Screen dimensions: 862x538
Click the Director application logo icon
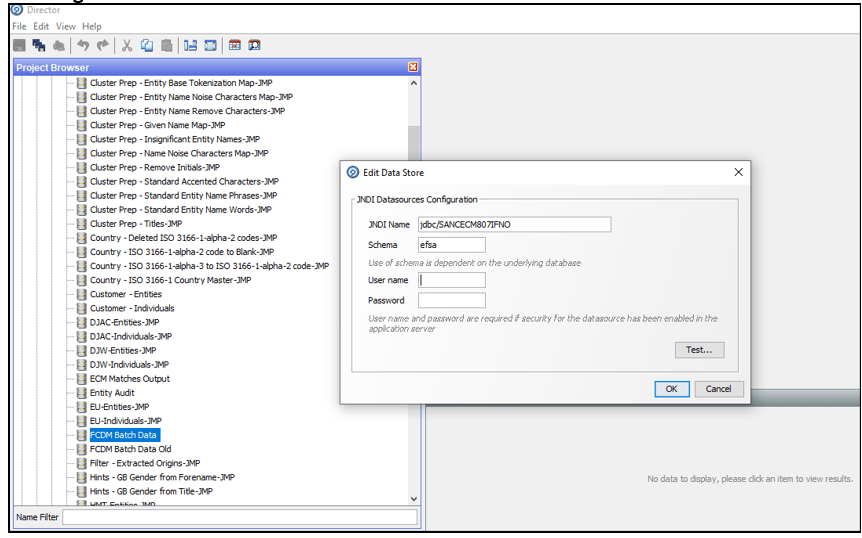[x=17, y=9]
